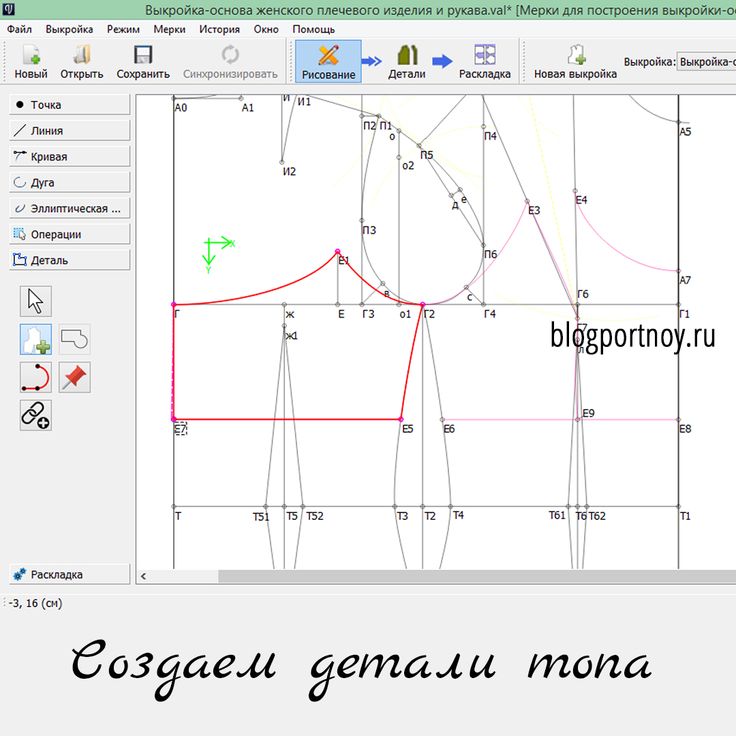
Task: Click point T5 on the waist line
Action: pos(284,506)
